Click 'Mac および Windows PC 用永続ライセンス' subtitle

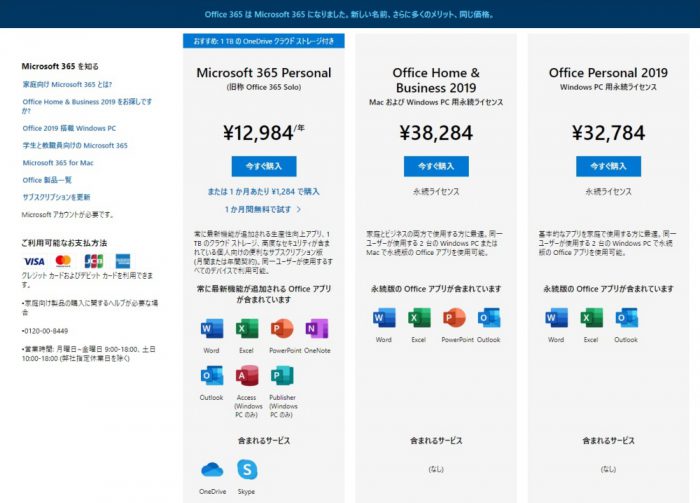coord(436,102)
